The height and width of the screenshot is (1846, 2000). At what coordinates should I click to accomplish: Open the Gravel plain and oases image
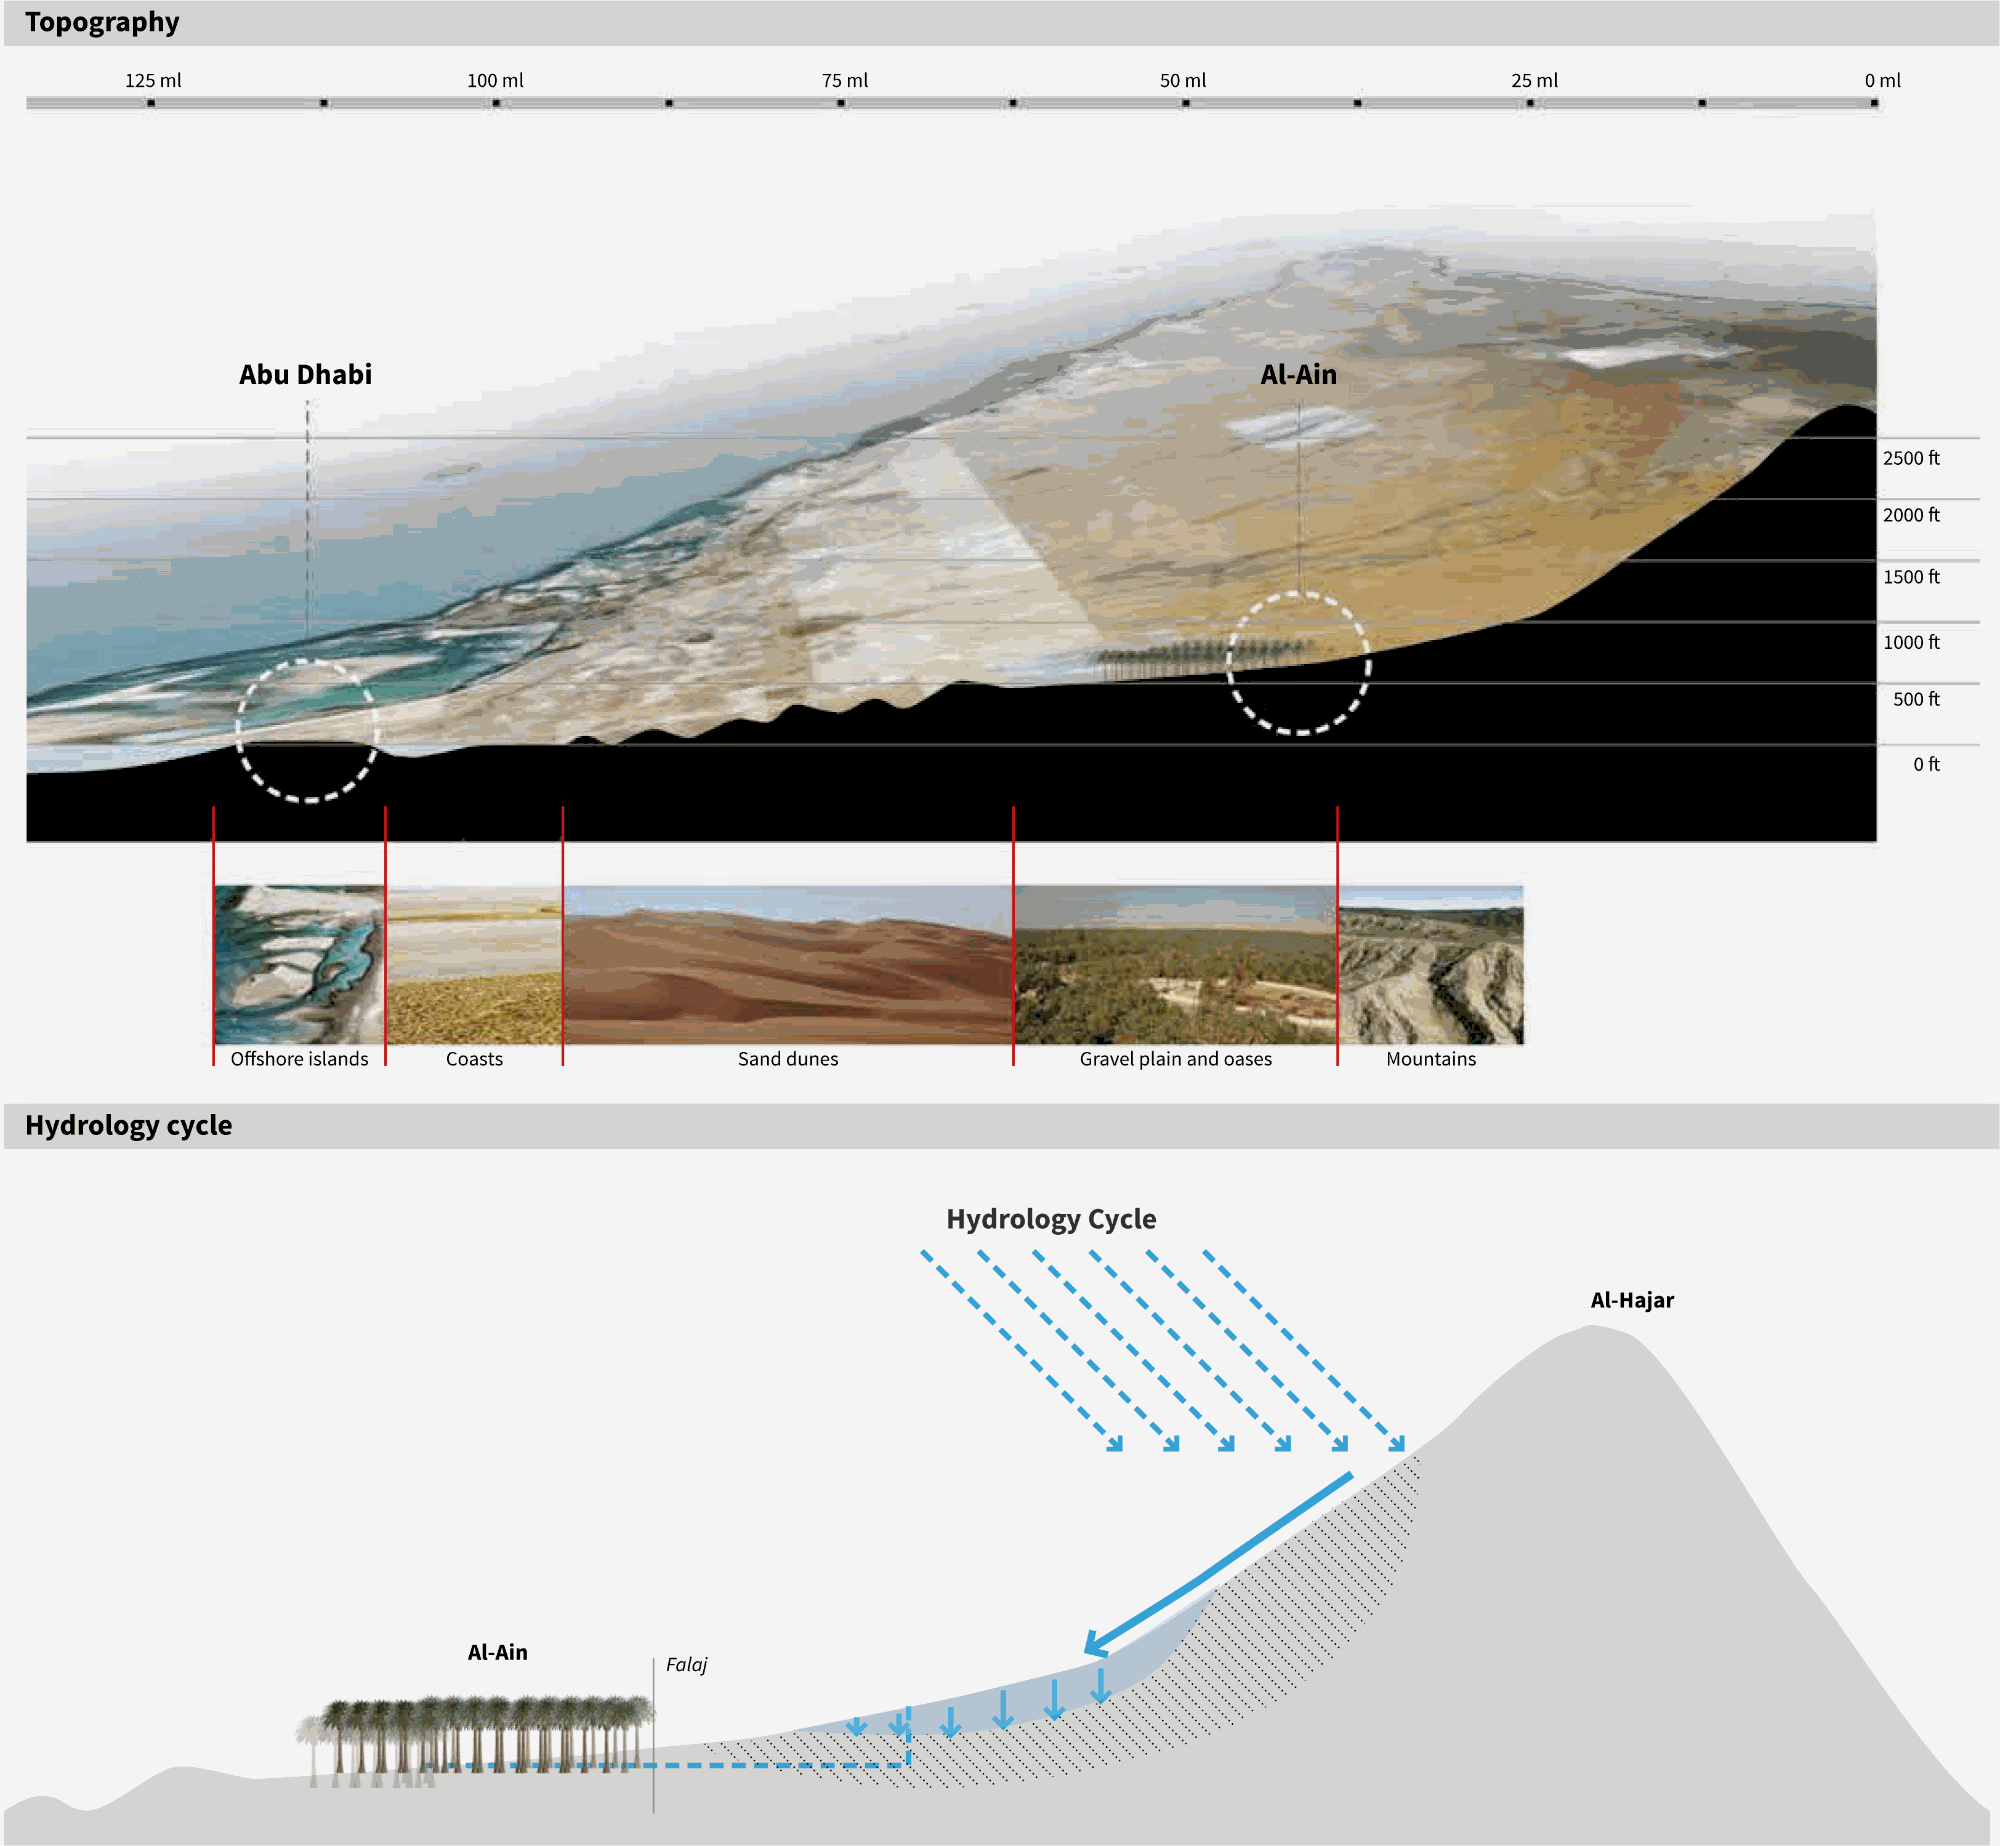(x=1175, y=964)
